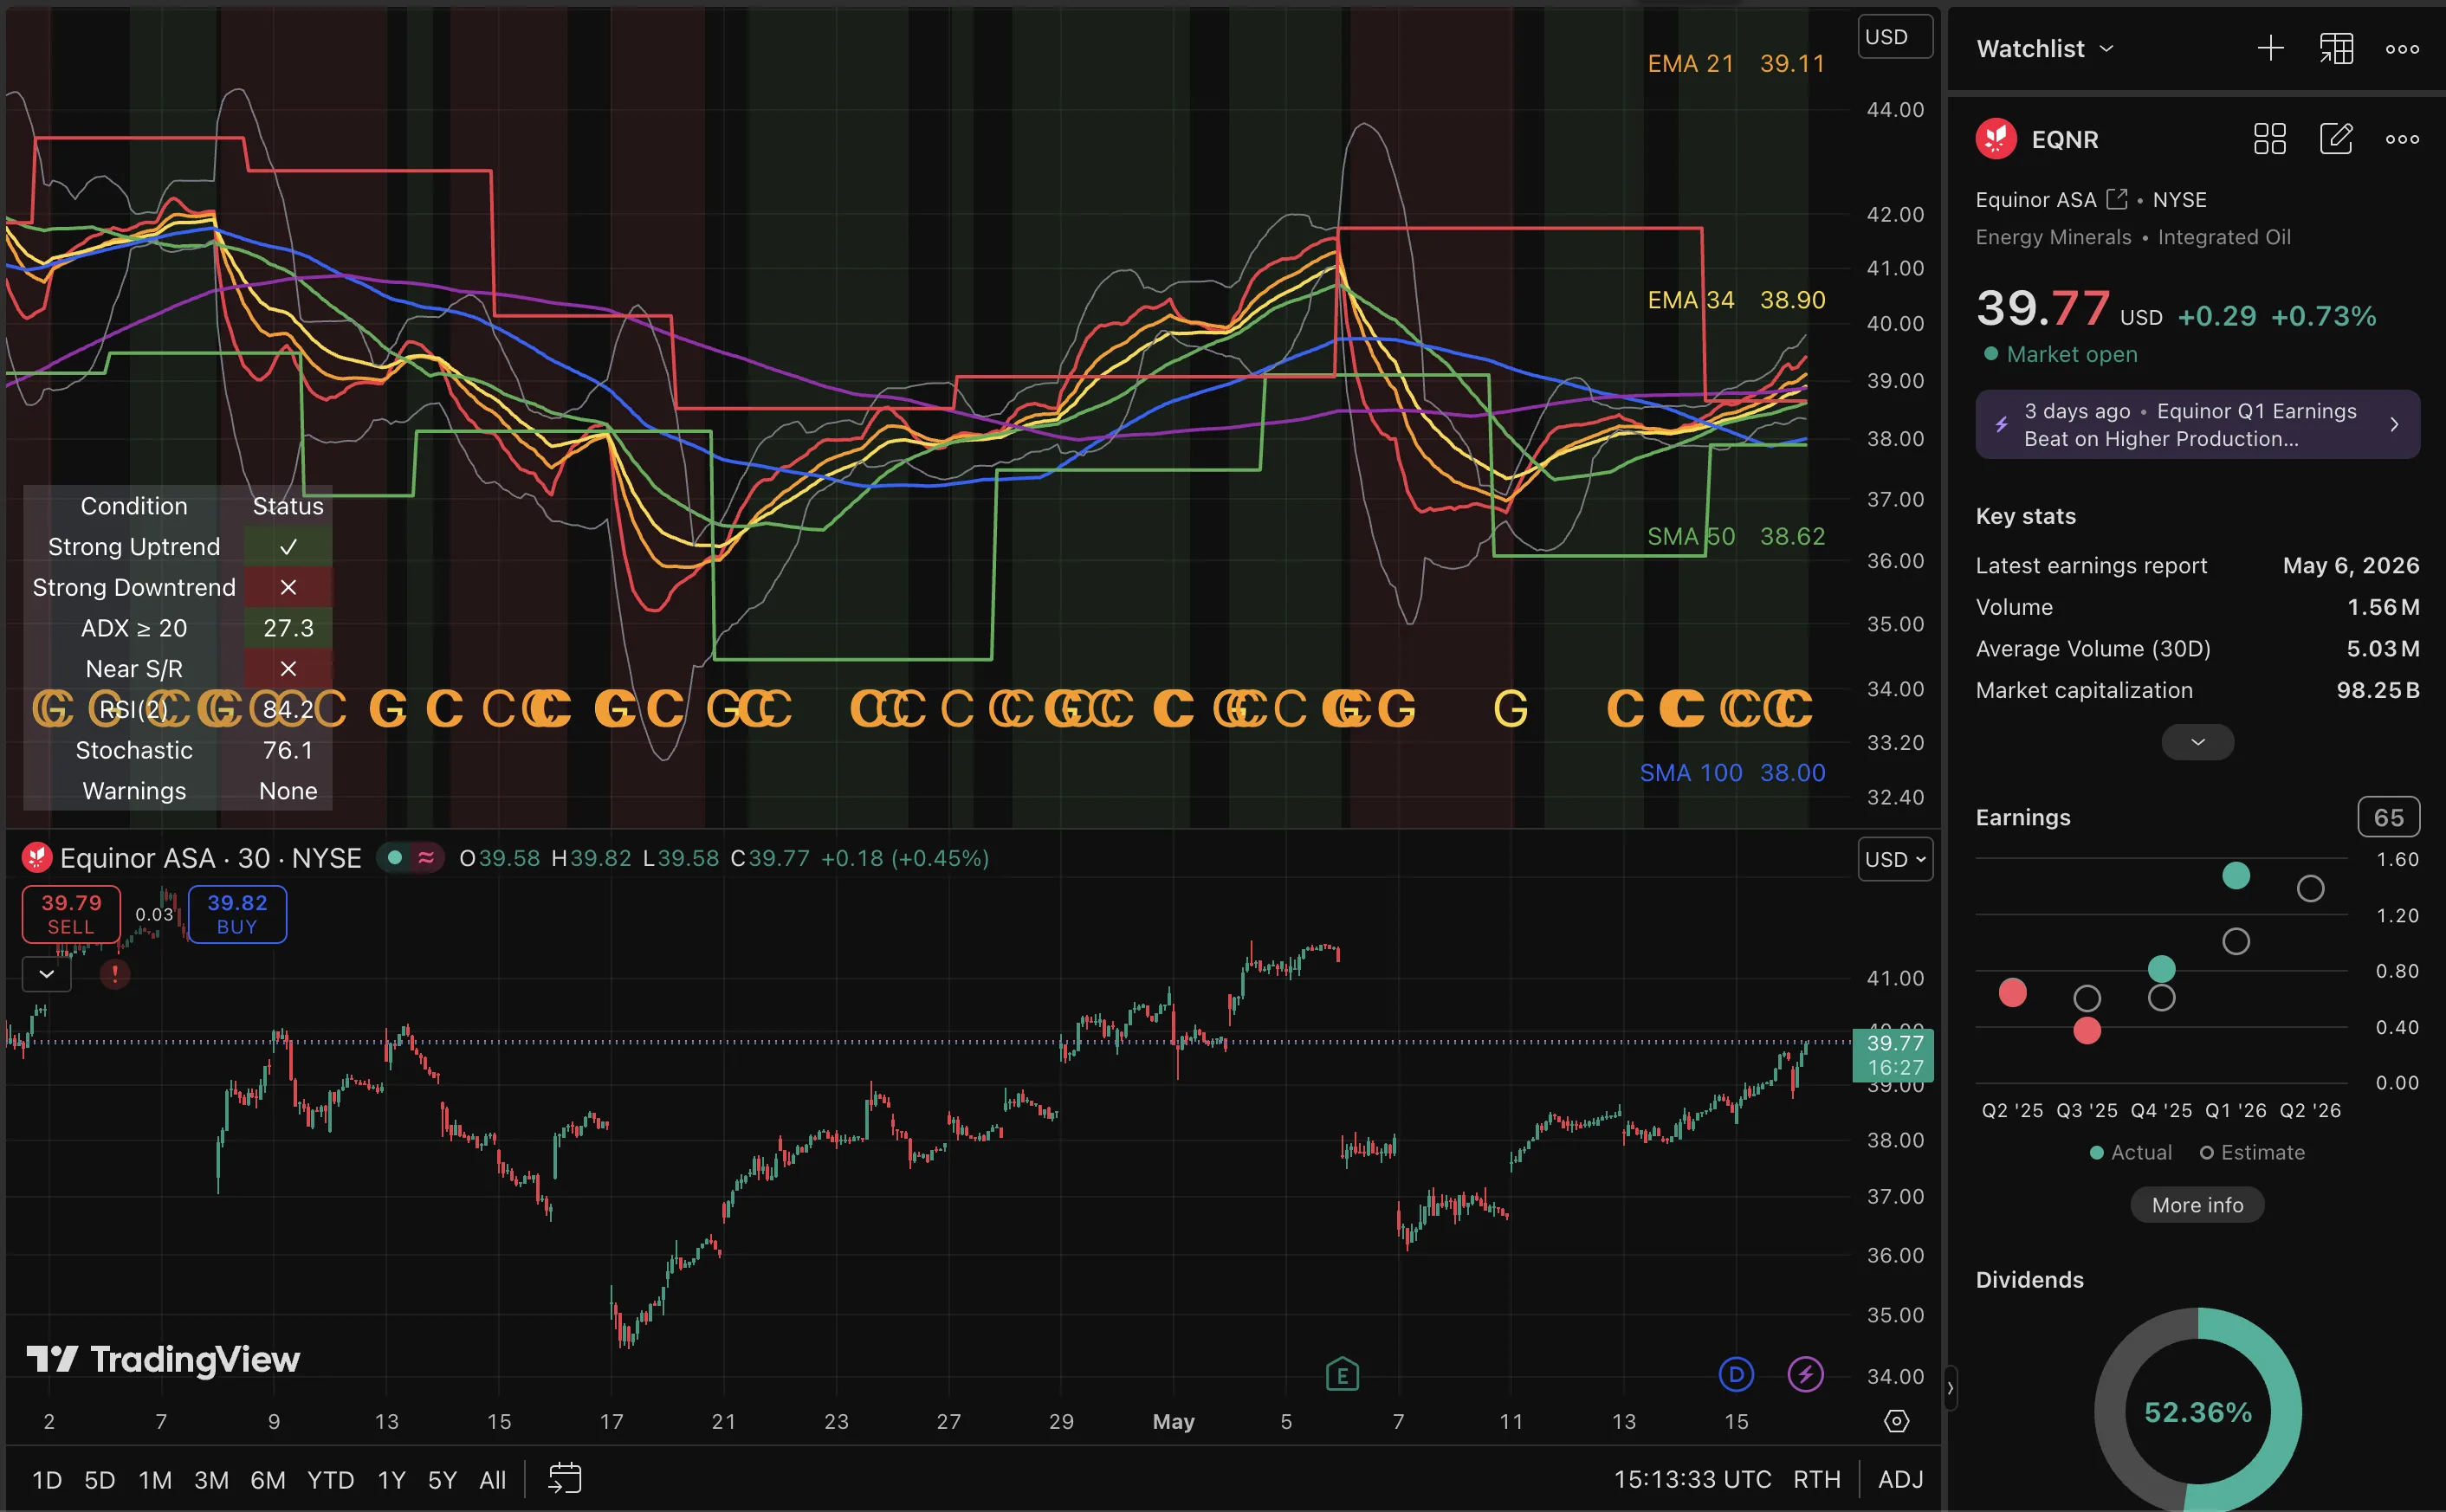The width and height of the screenshot is (2446, 1512).
Task: Click the earnings countdown badge showing 65
Action: coord(2388,817)
